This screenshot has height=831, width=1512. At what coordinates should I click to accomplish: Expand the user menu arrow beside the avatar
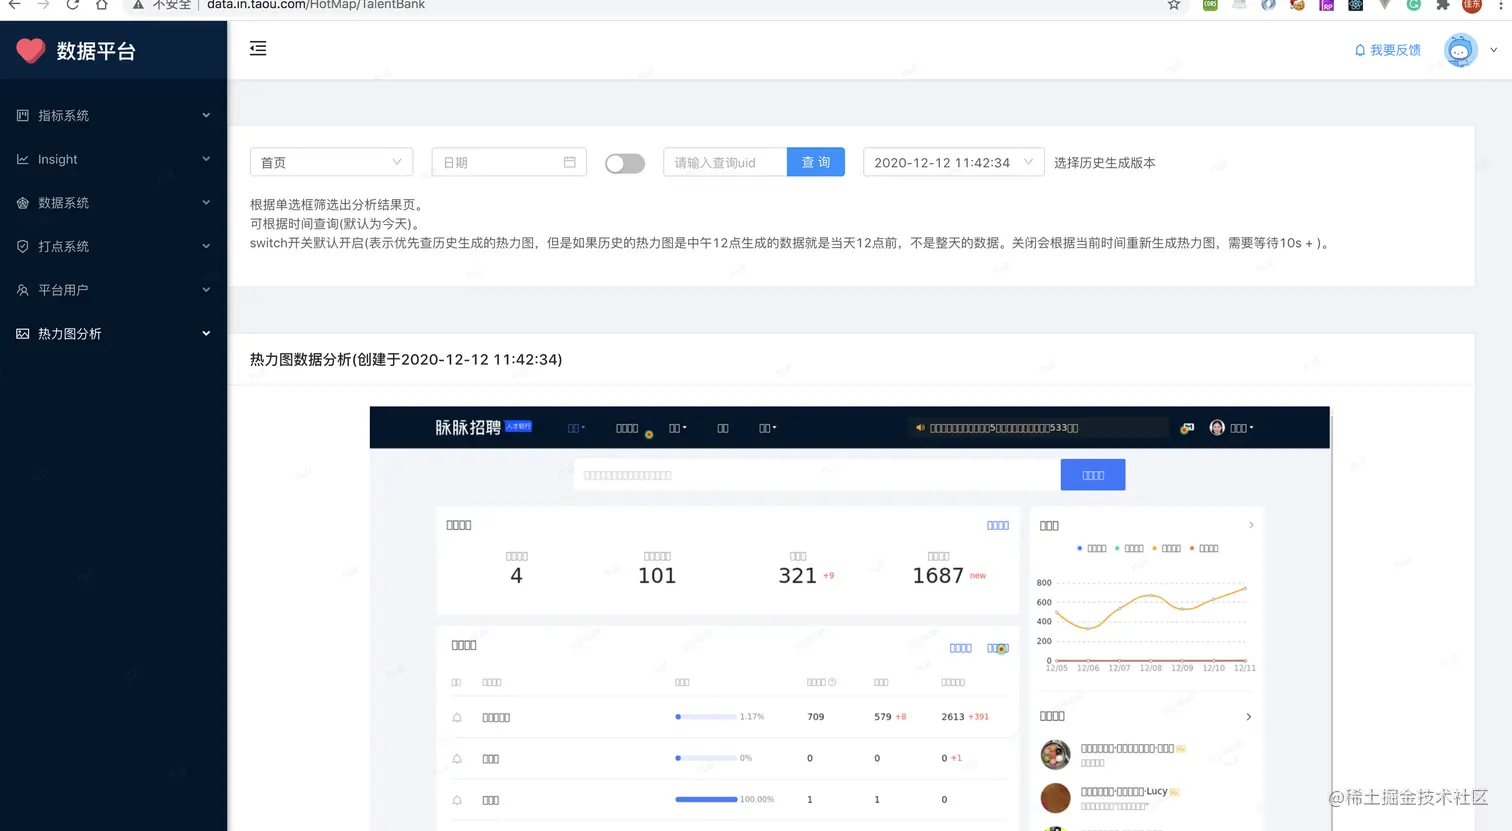coord(1494,50)
